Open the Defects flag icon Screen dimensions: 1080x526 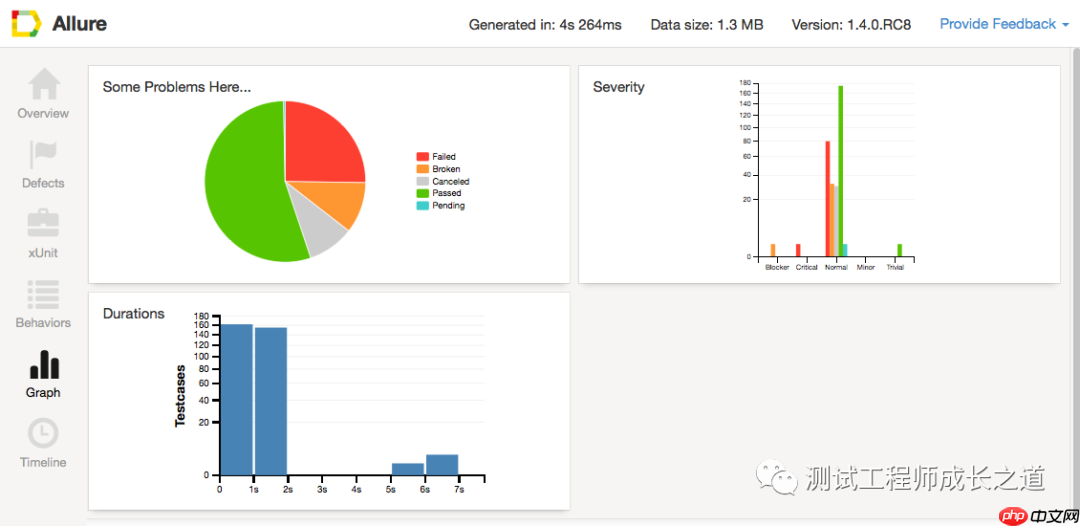point(43,155)
